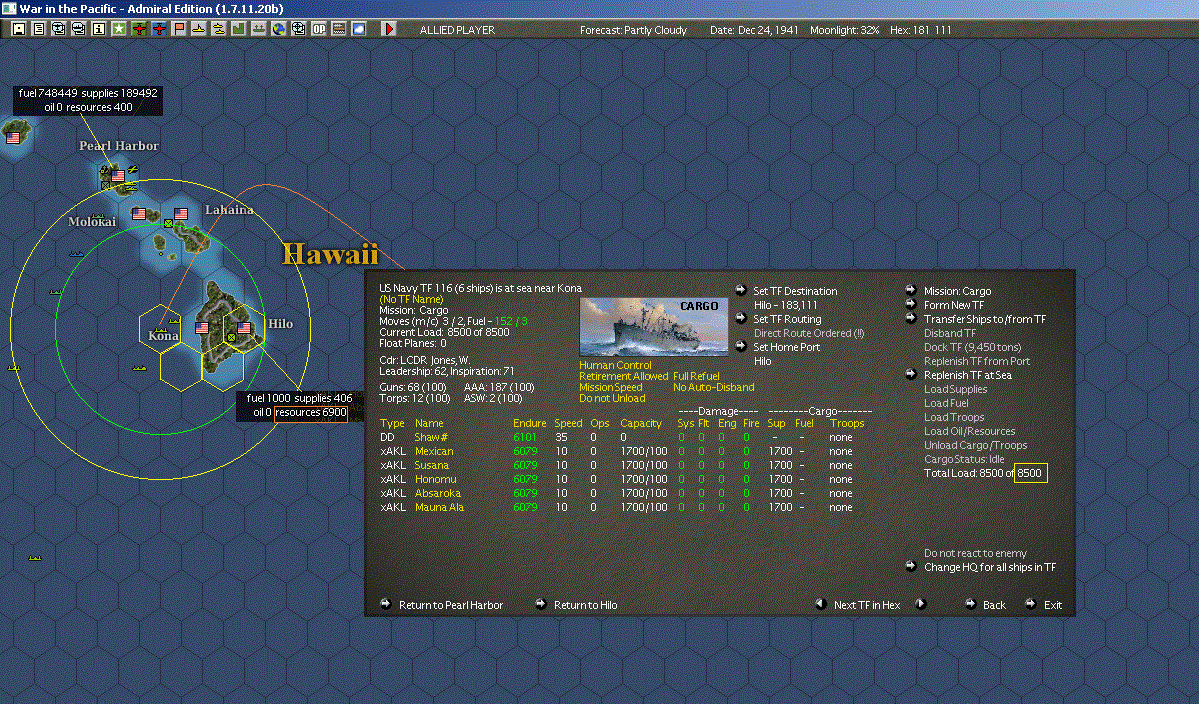Click the green factory toolbar icon
The height and width of the screenshot is (704, 1199).
[239, 29]
